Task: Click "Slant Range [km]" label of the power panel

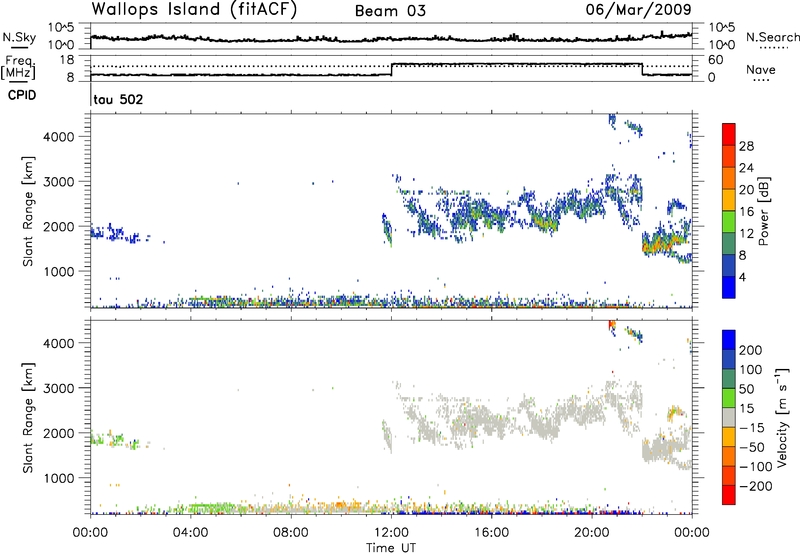Action: 29,211
